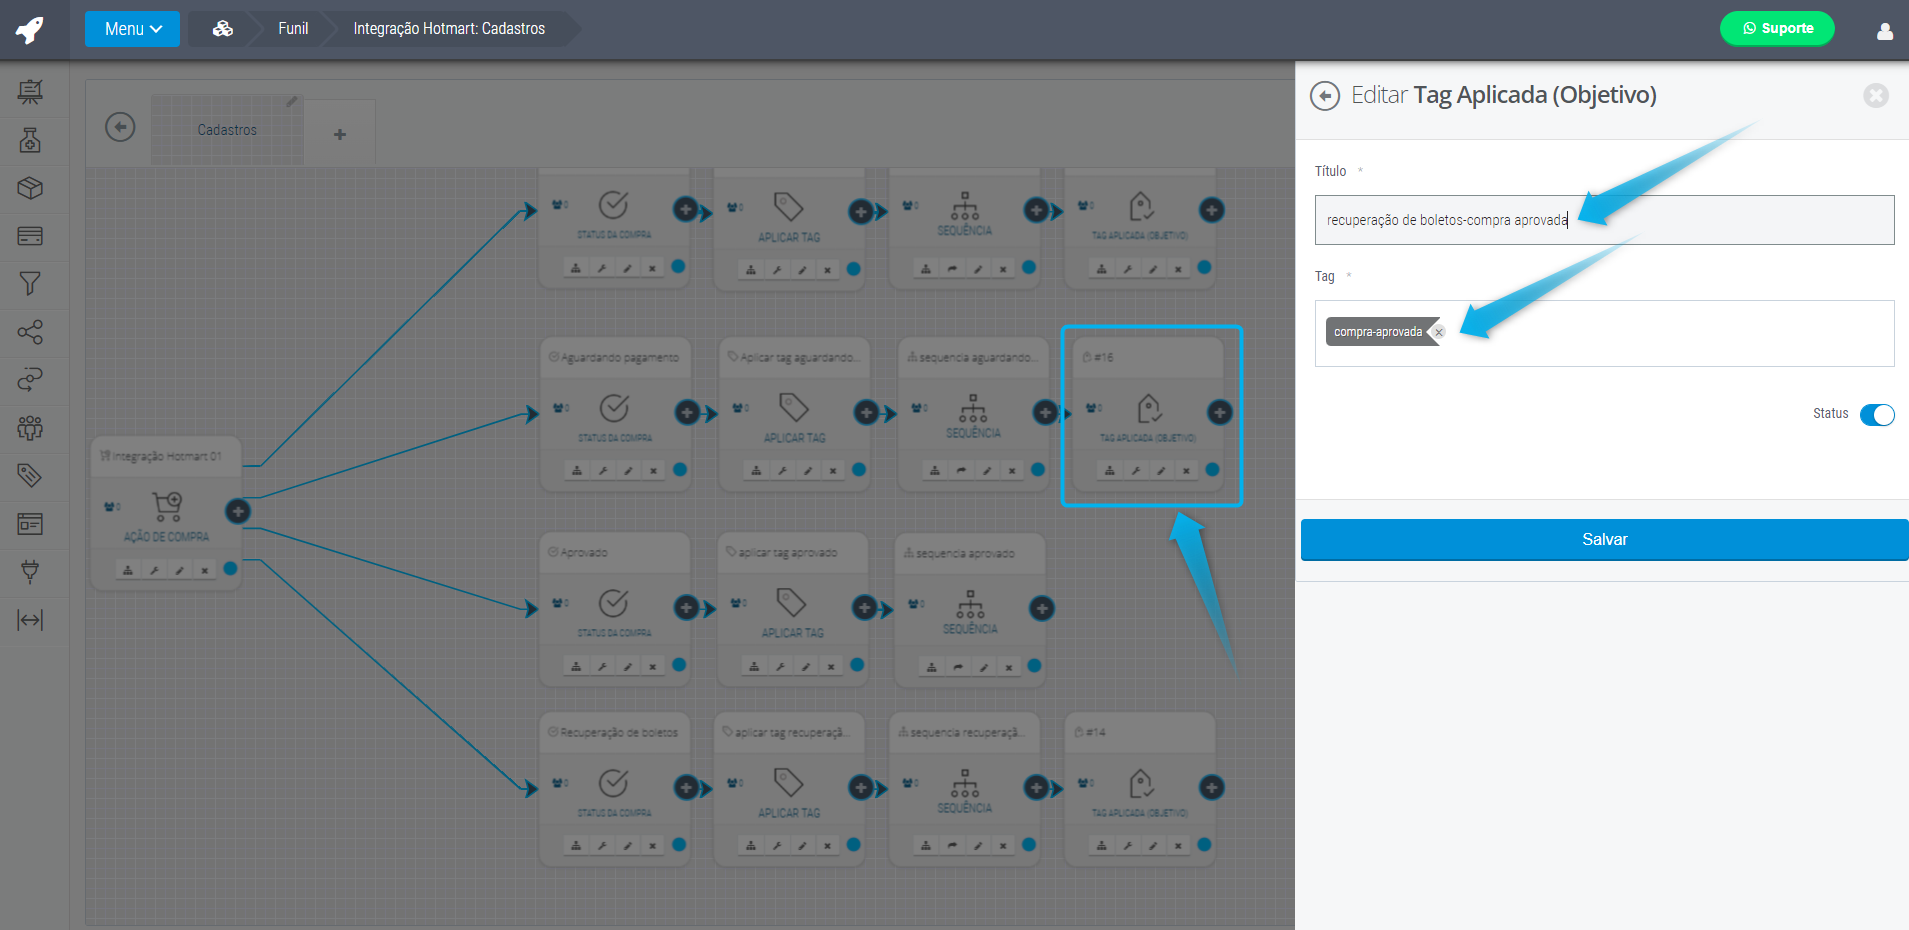This screenshot has height=930, width=1909.
Task: Open the Menu dropdown
Action: (x=132, y=29)
